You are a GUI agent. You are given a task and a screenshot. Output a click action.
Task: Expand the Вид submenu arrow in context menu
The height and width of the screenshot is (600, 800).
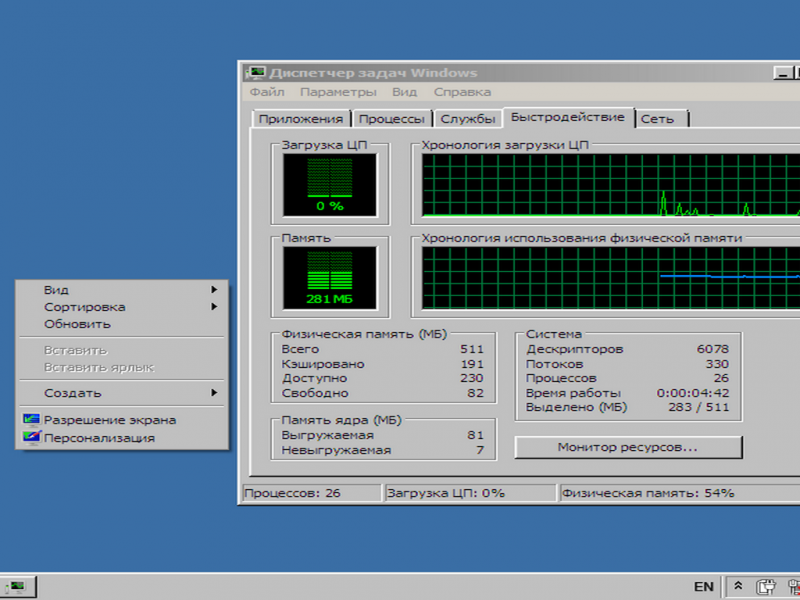point(214,290)
